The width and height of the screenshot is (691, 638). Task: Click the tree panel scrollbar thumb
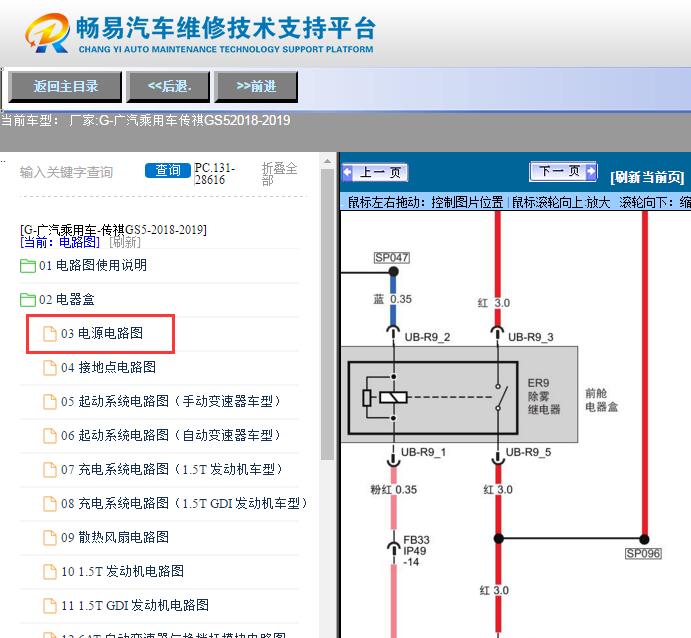[x=327, y=314]
